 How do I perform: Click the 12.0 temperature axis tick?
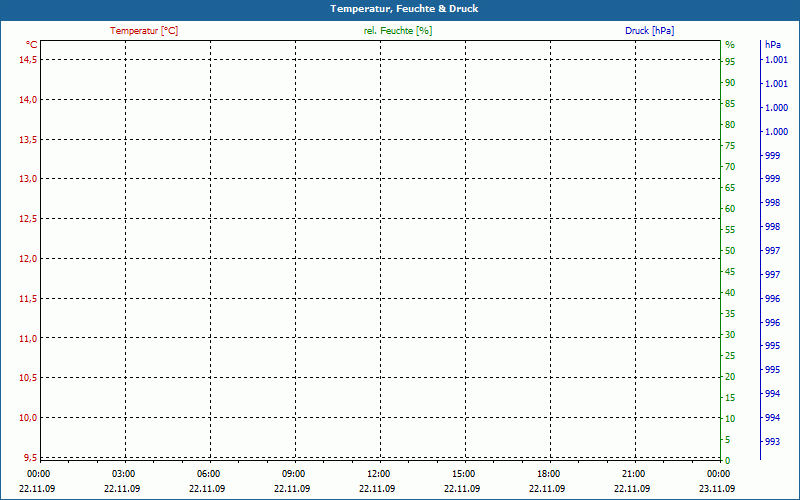click(x=28, y=259)
